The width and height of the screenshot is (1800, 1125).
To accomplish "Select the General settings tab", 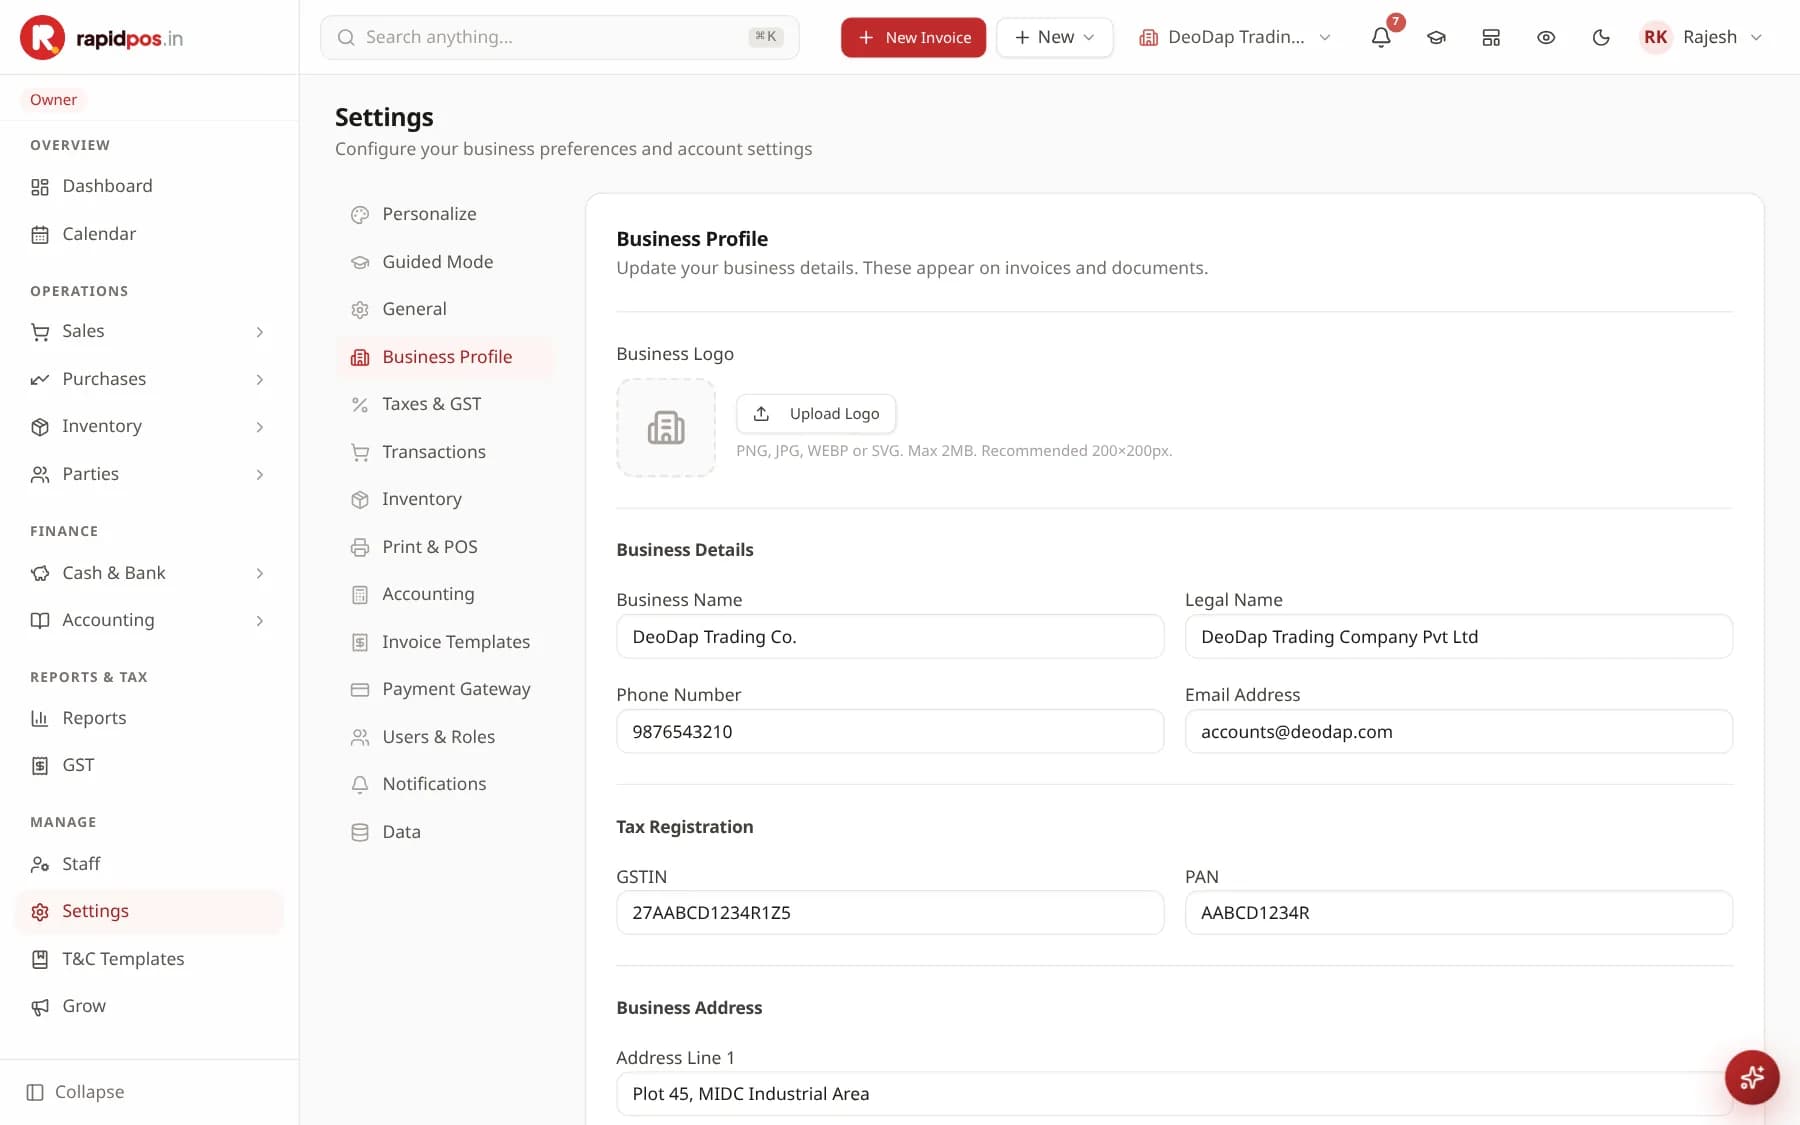I will click(x=444, y=309).
